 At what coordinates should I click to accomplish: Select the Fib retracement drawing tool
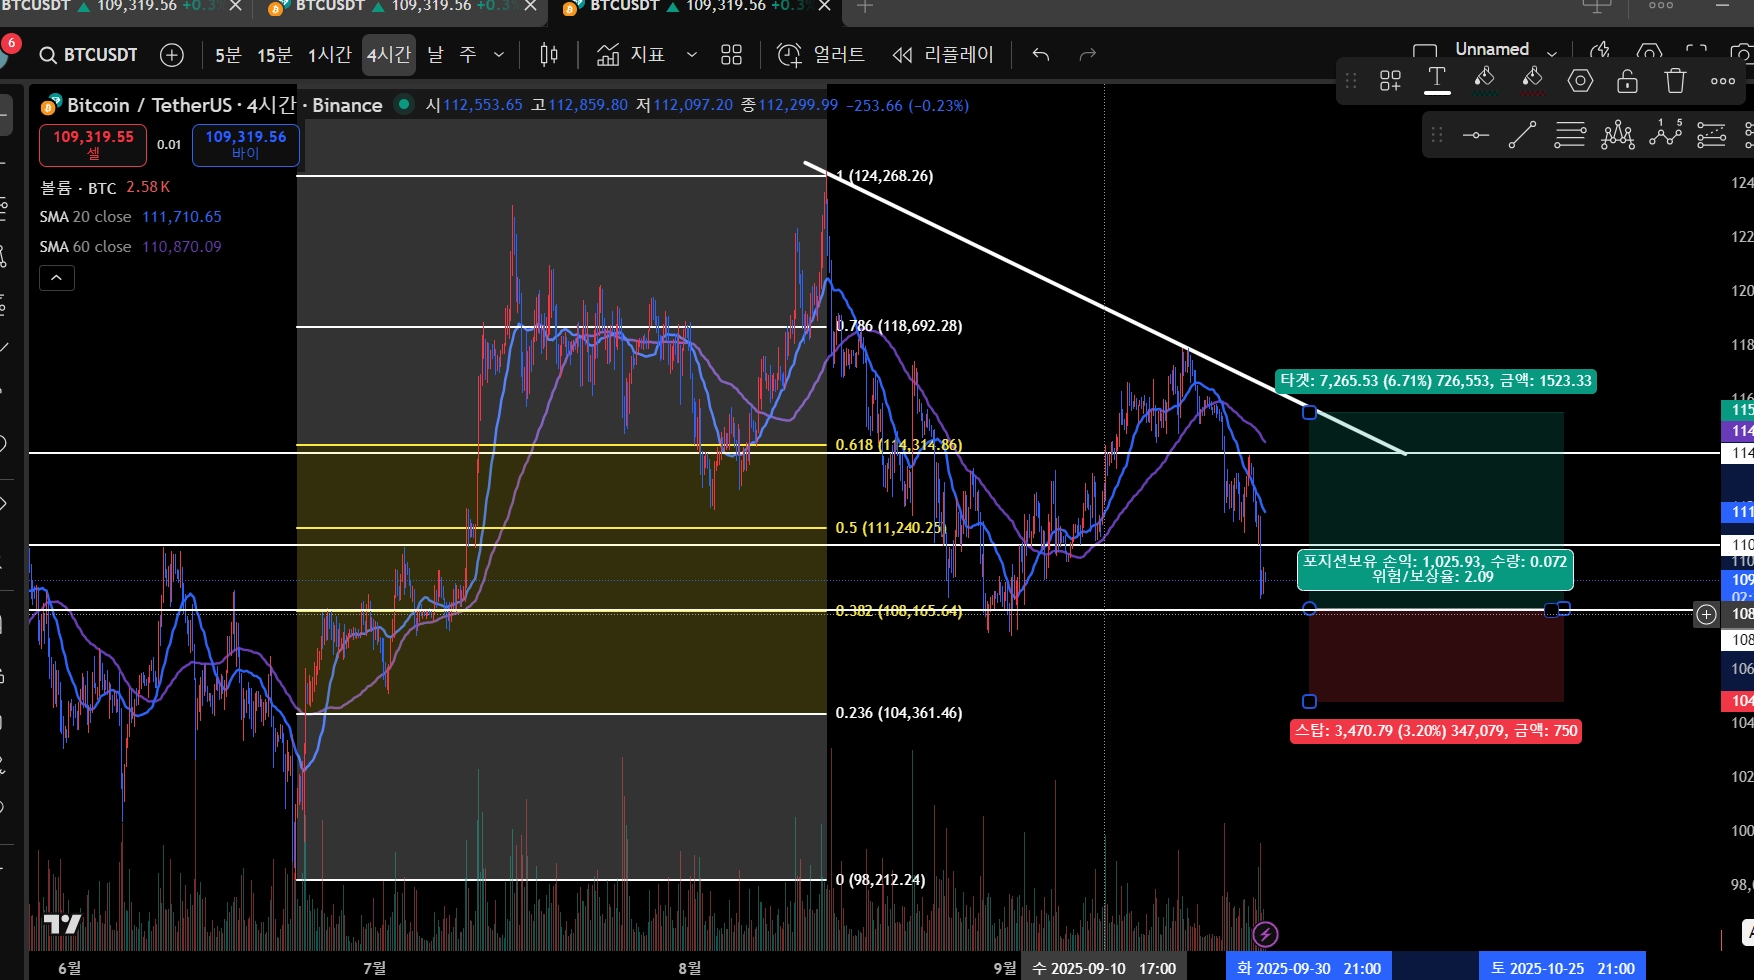pyautogui.click(x=1570, y=135)
